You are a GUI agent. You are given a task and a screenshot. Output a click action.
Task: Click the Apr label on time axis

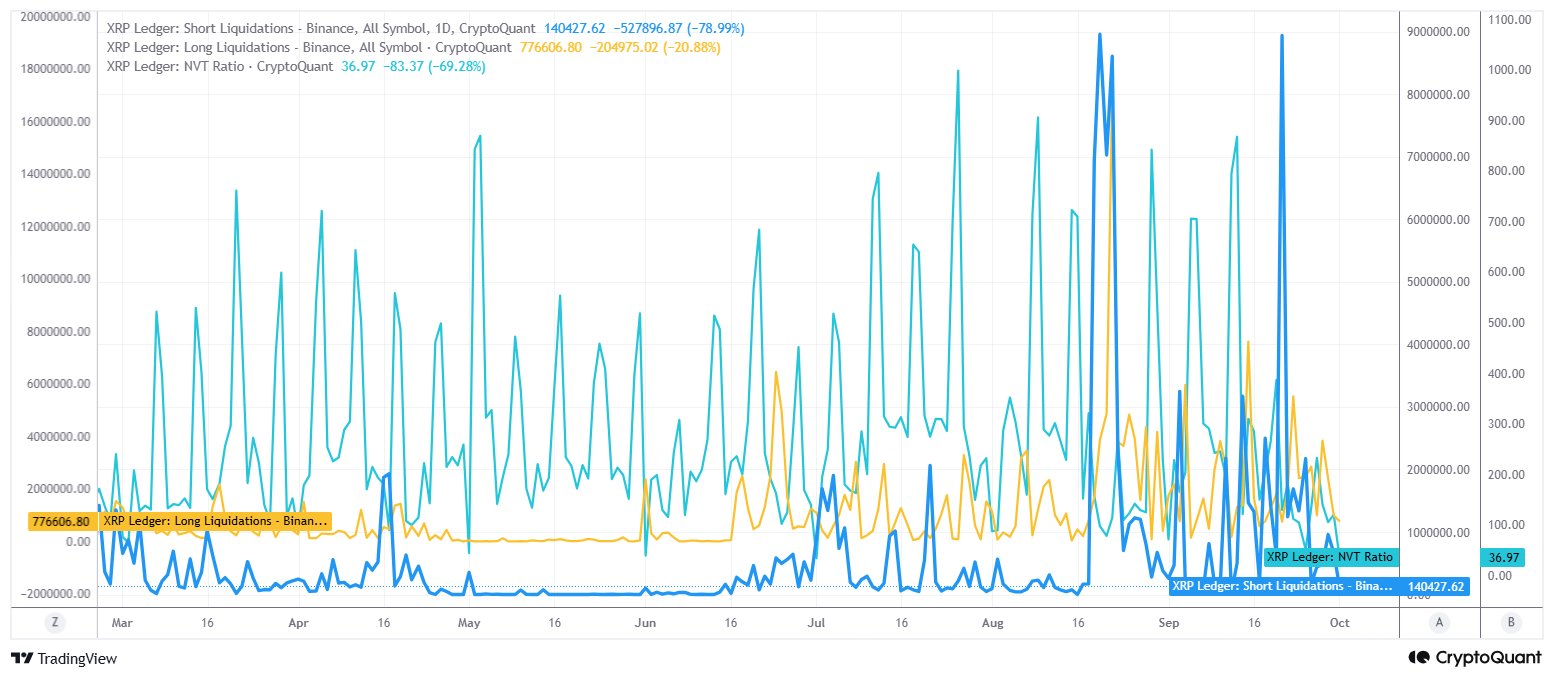point(299,622)
